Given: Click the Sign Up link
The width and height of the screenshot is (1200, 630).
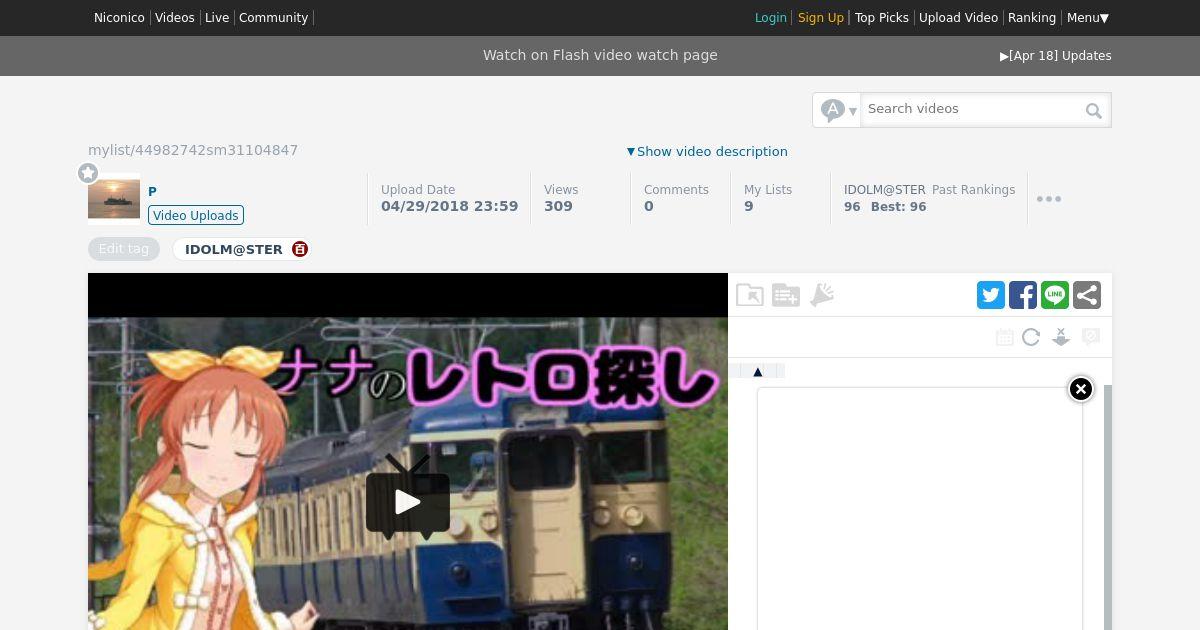Looking at the screenshot, I should click(821, 18).
